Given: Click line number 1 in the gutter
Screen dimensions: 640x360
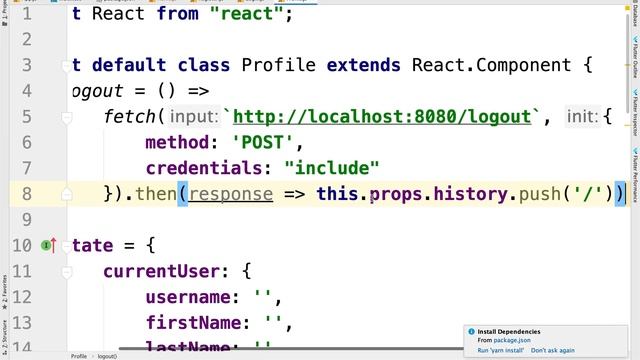Looking at the screenshot, I should [27, 14].
